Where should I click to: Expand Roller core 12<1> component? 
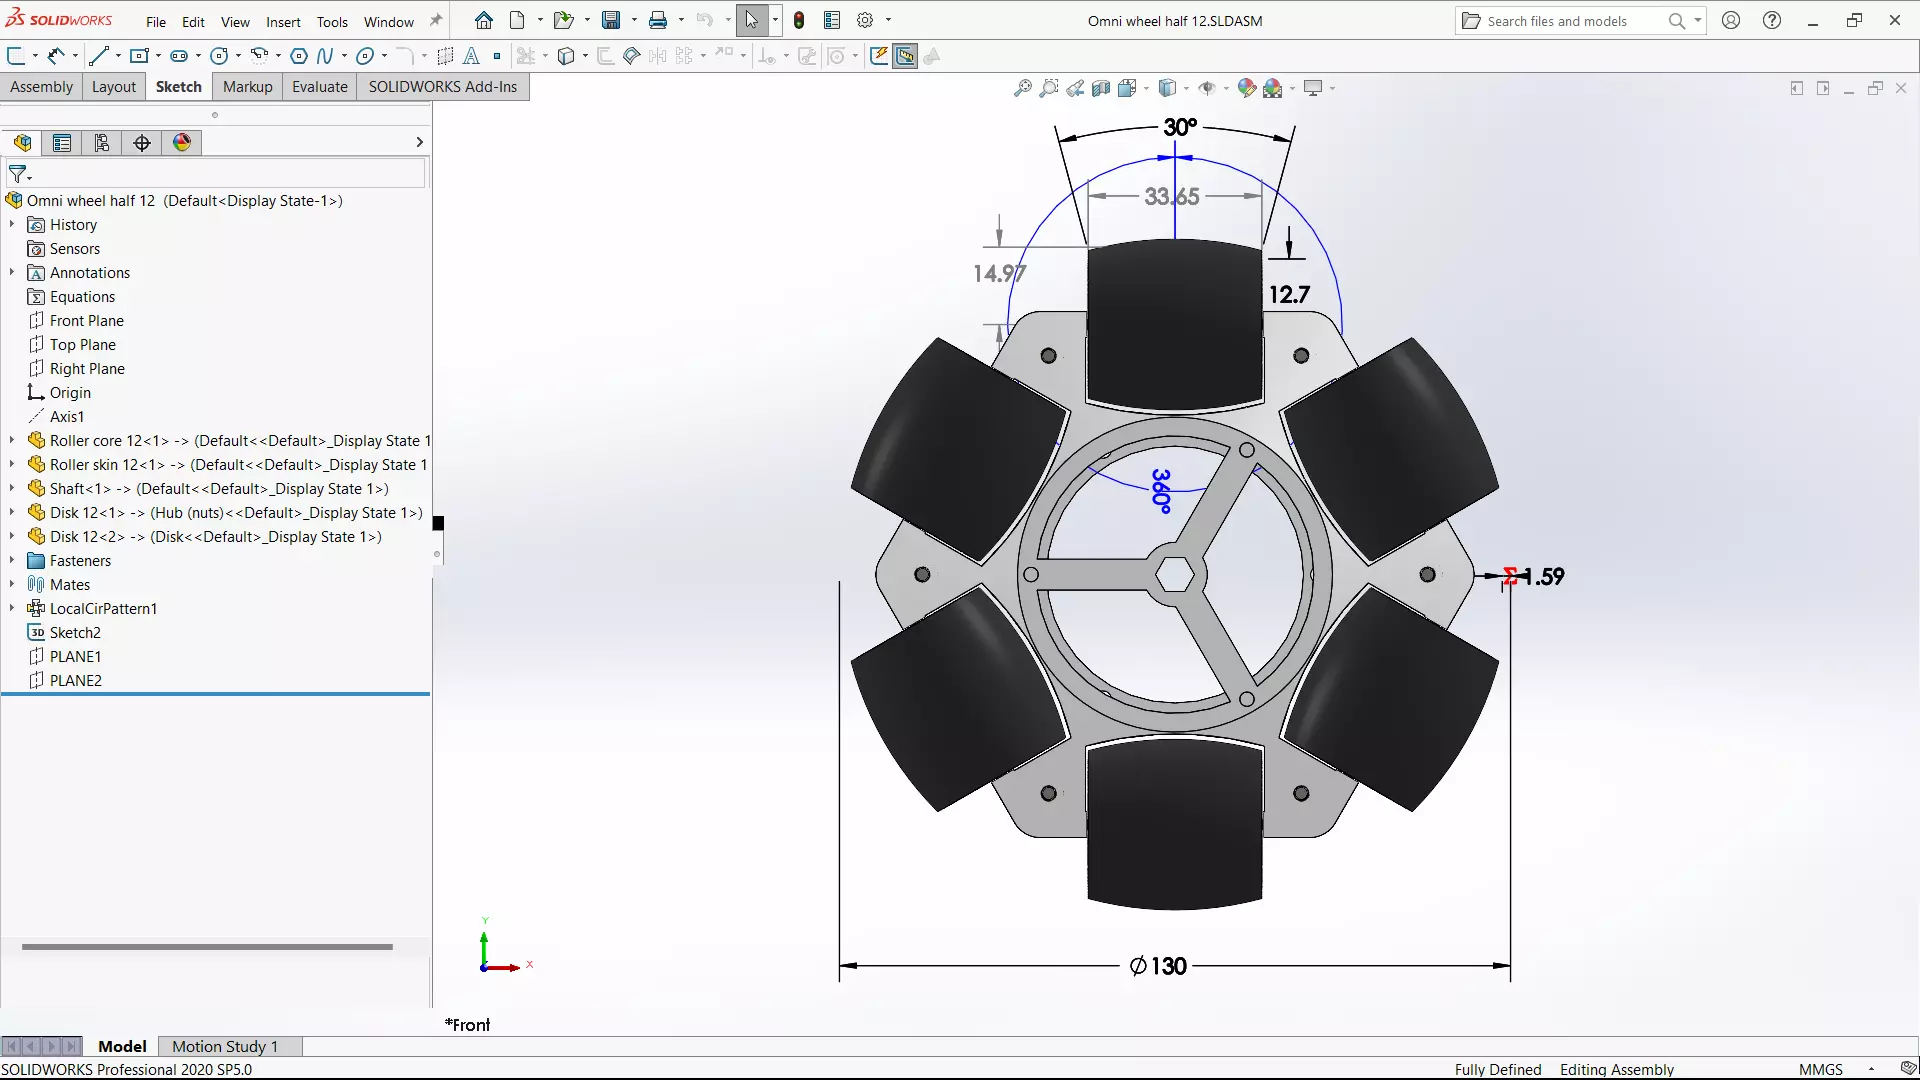click(x=12, y=440)
